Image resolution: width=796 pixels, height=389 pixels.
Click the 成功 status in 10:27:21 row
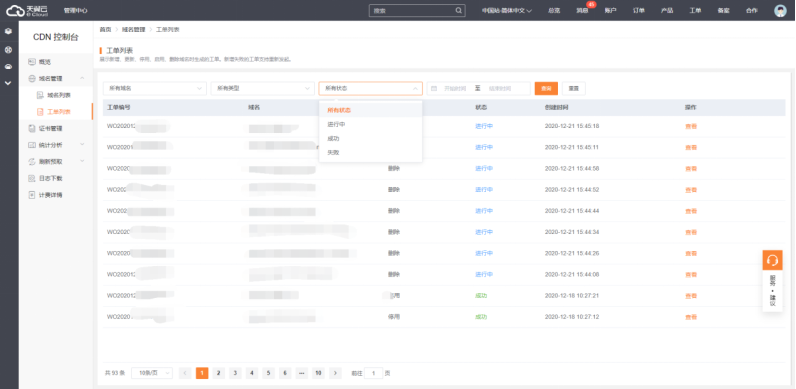click(x=481, y=296)
